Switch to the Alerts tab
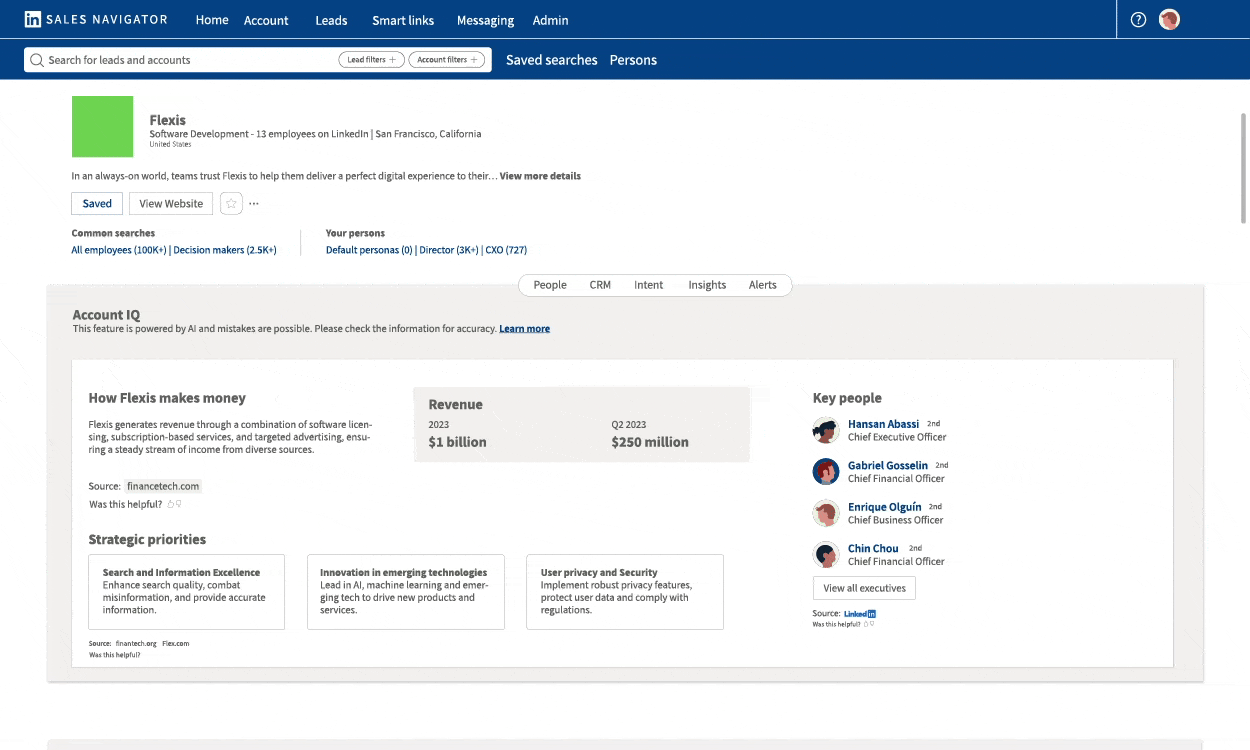The image size is (1250, 750). 763,285
